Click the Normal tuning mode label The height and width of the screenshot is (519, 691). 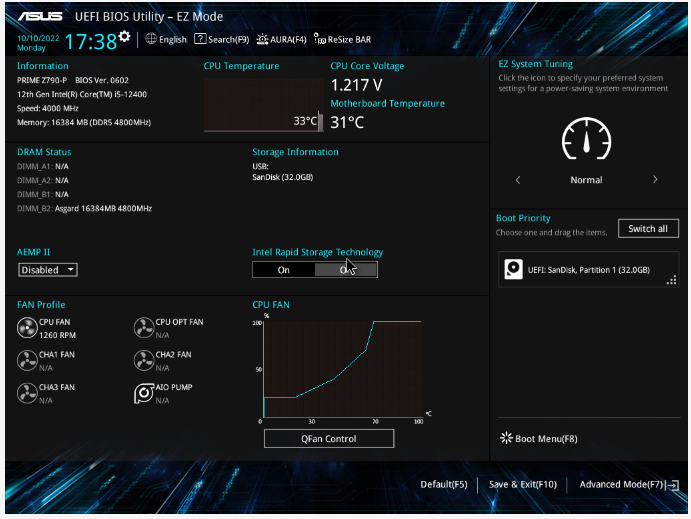point(586,180)
